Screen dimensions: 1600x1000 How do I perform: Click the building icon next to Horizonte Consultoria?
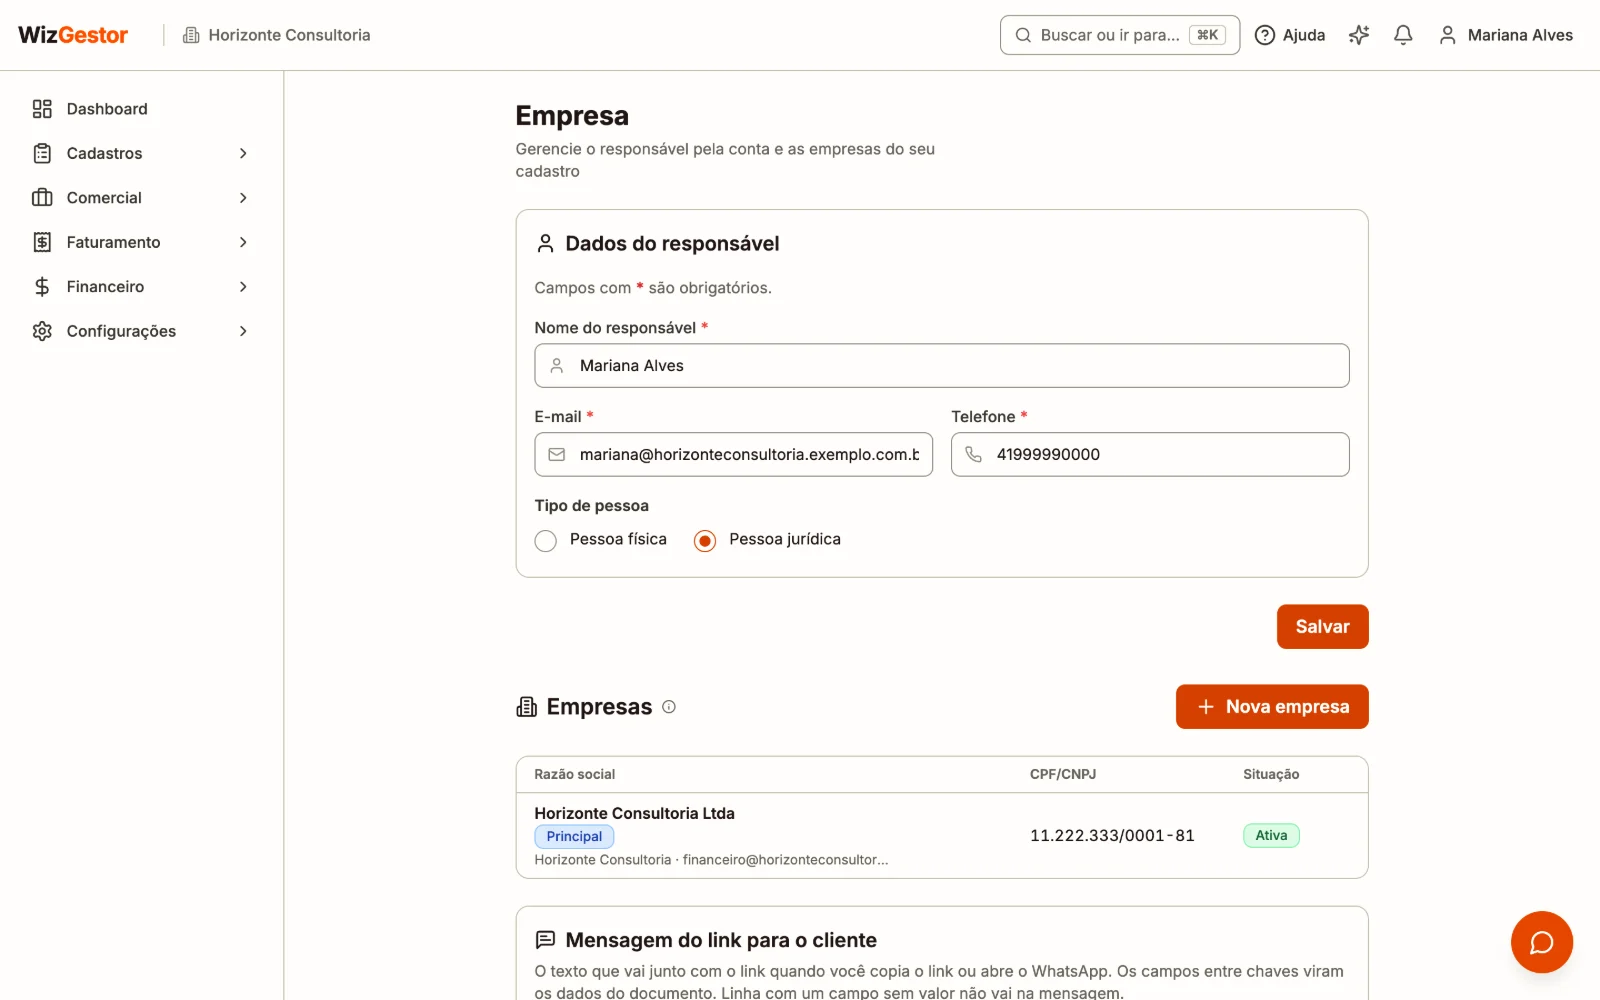pyautogui.click(x=191, y=35)
